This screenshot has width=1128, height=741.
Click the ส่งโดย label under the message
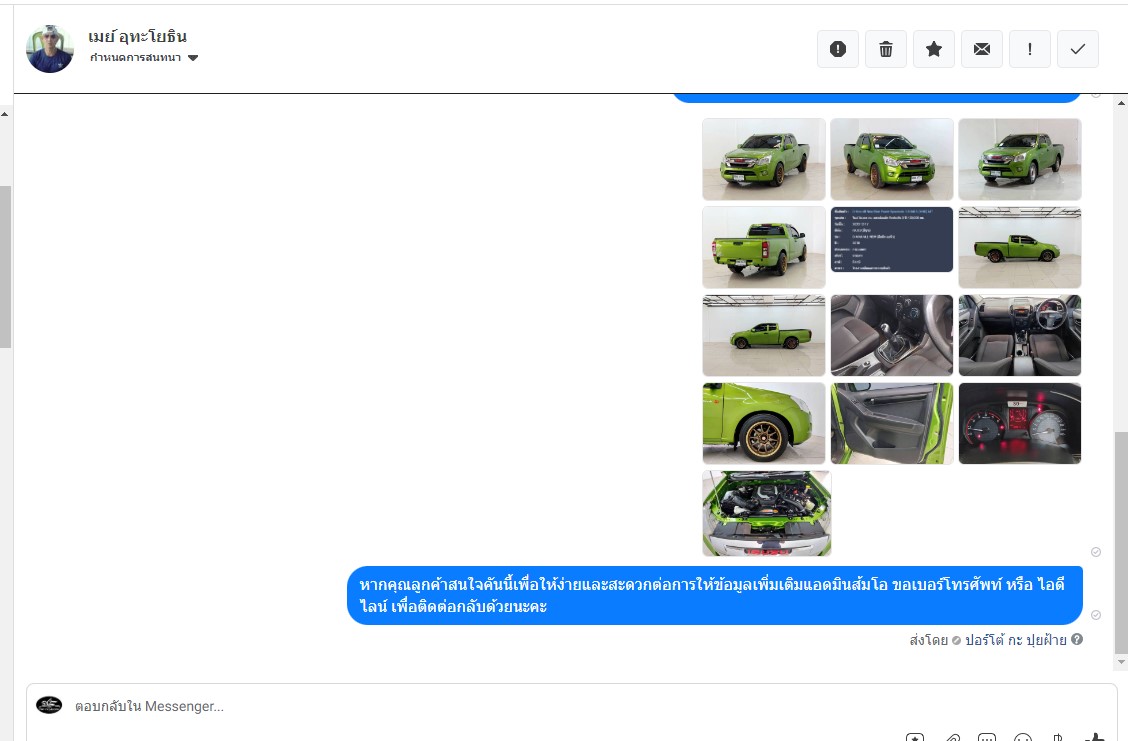(x=929, y=640)
